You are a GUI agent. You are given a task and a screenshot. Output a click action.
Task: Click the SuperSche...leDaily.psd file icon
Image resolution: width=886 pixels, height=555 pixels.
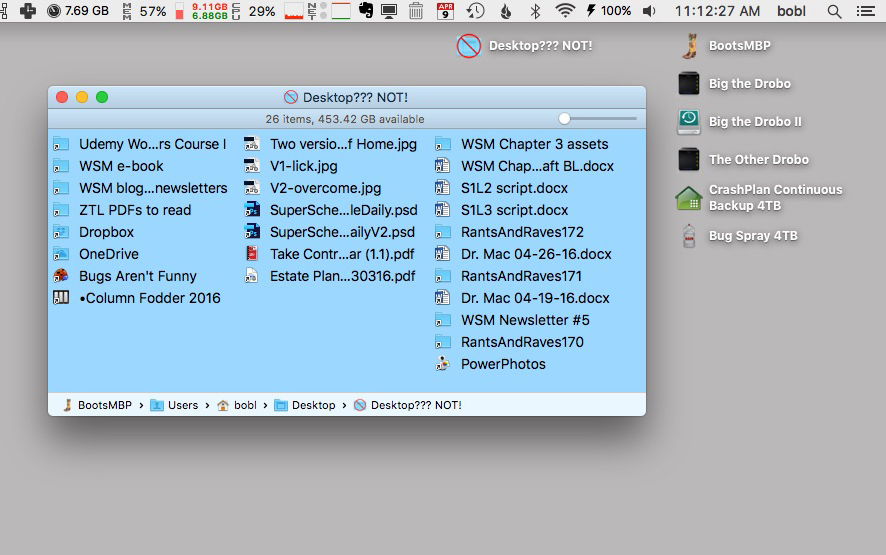tap(252, 210)
